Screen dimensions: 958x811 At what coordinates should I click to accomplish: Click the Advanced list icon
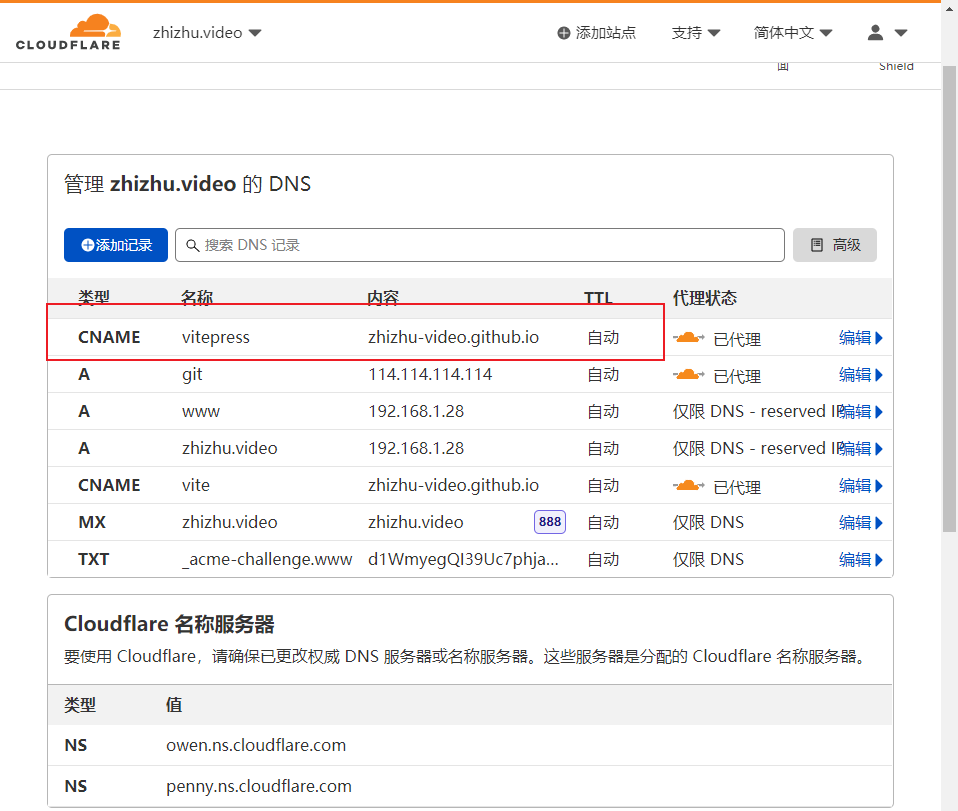[x=817, y=245]
